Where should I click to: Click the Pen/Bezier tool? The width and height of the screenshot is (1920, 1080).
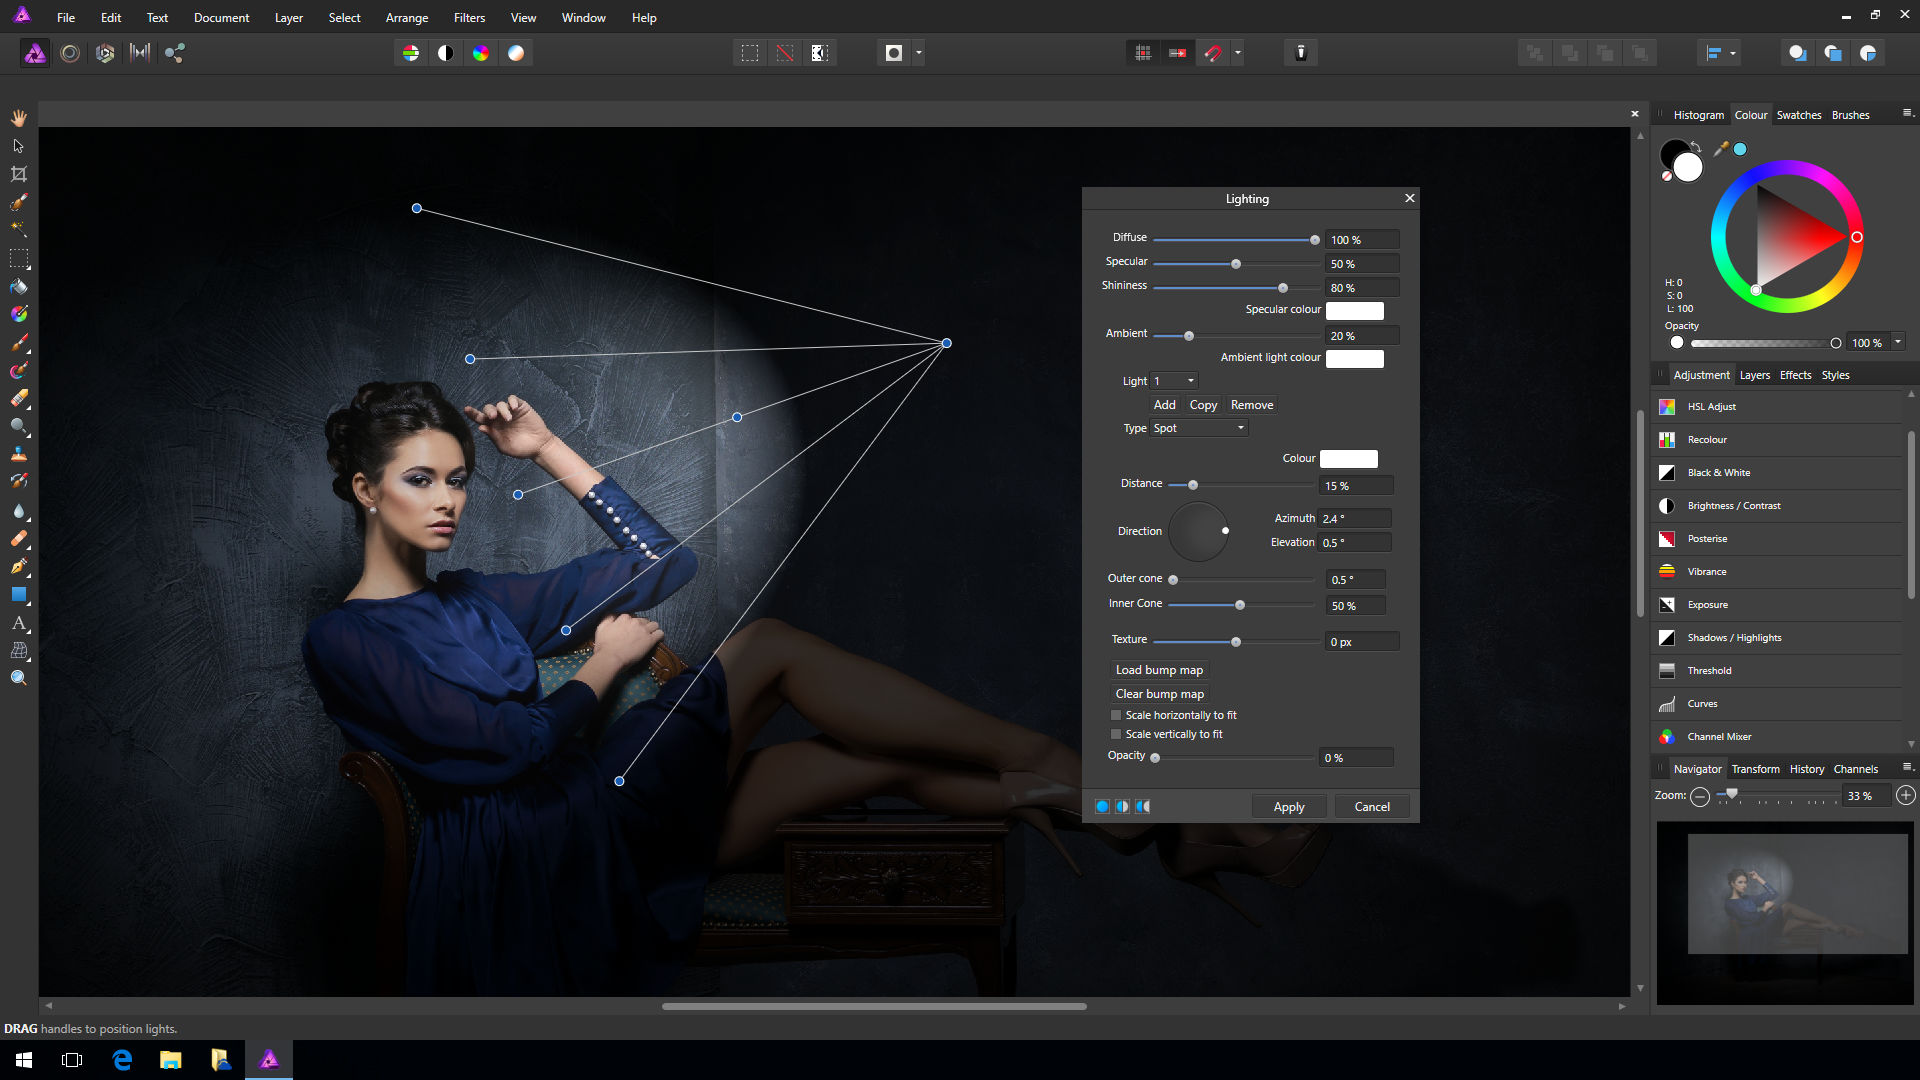coord(18,568)
